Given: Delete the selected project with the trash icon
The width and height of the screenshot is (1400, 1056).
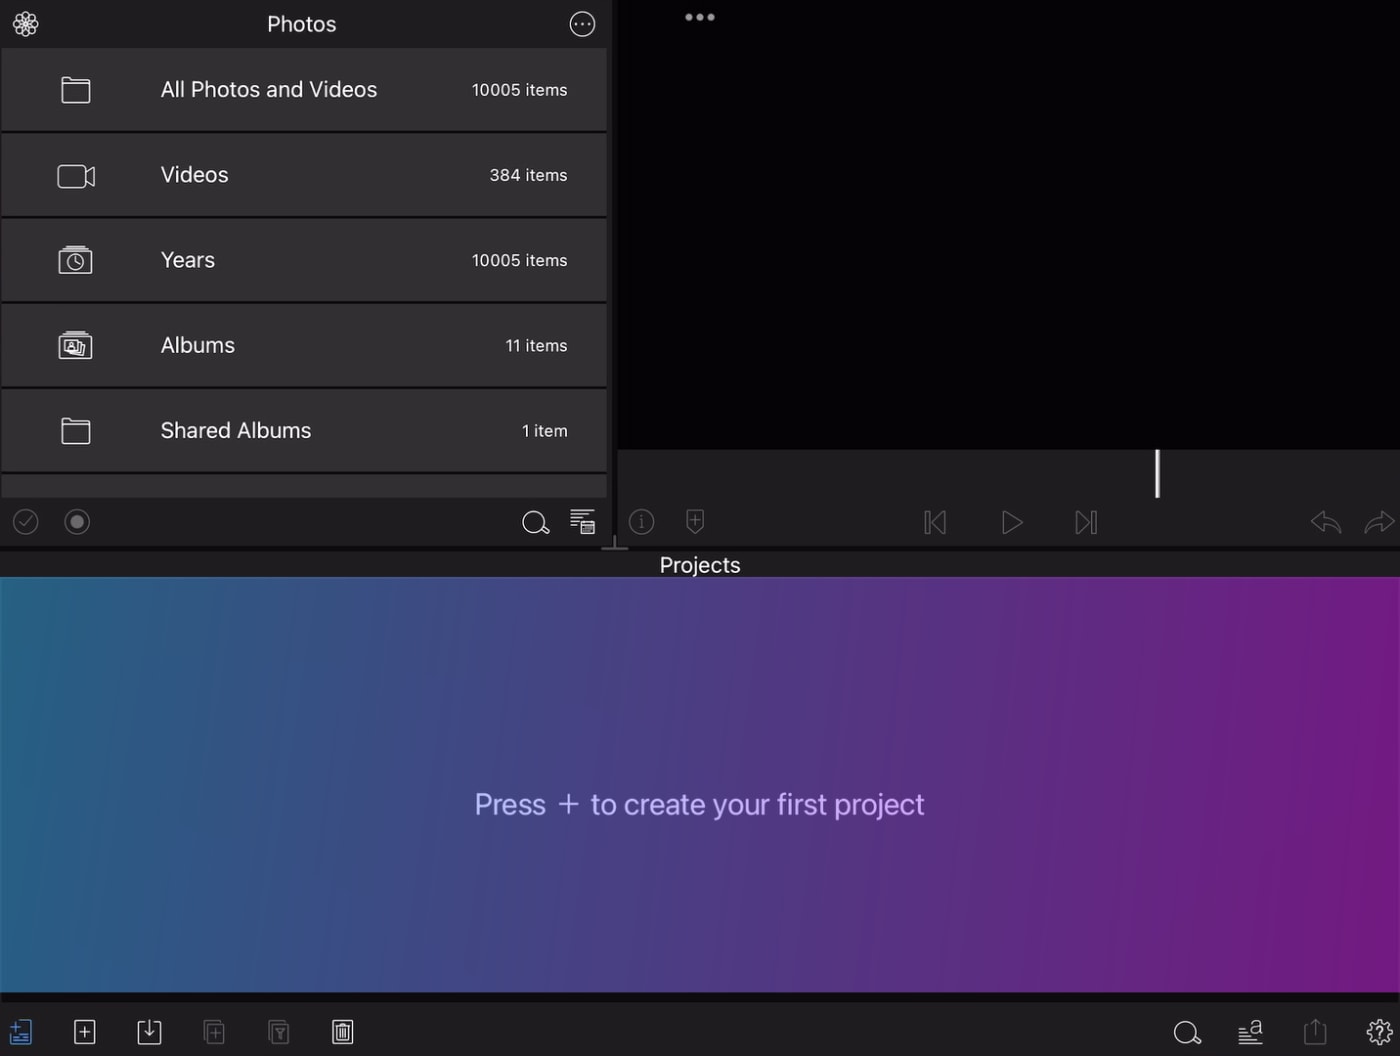Looking at the screenshot, I should pos(342,1032).
